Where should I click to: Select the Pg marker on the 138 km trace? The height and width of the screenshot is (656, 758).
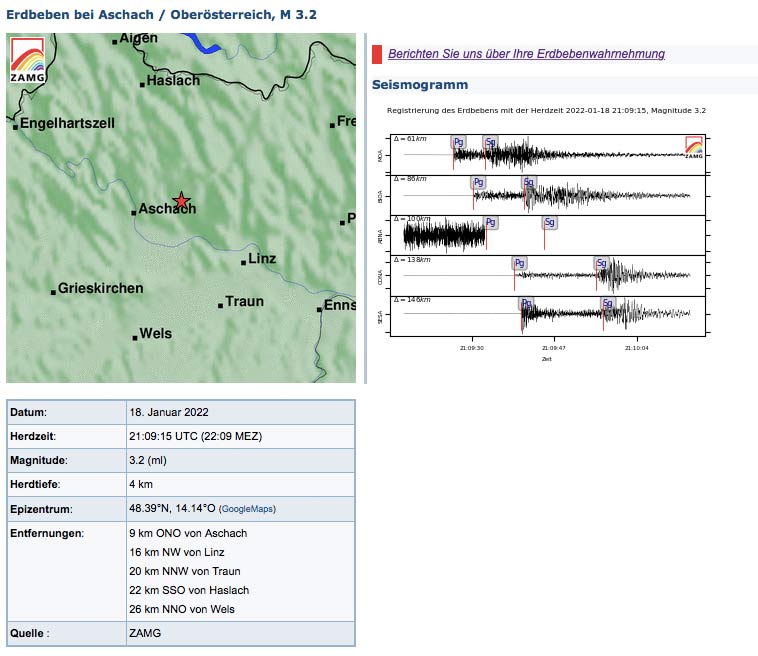[518, 263]
